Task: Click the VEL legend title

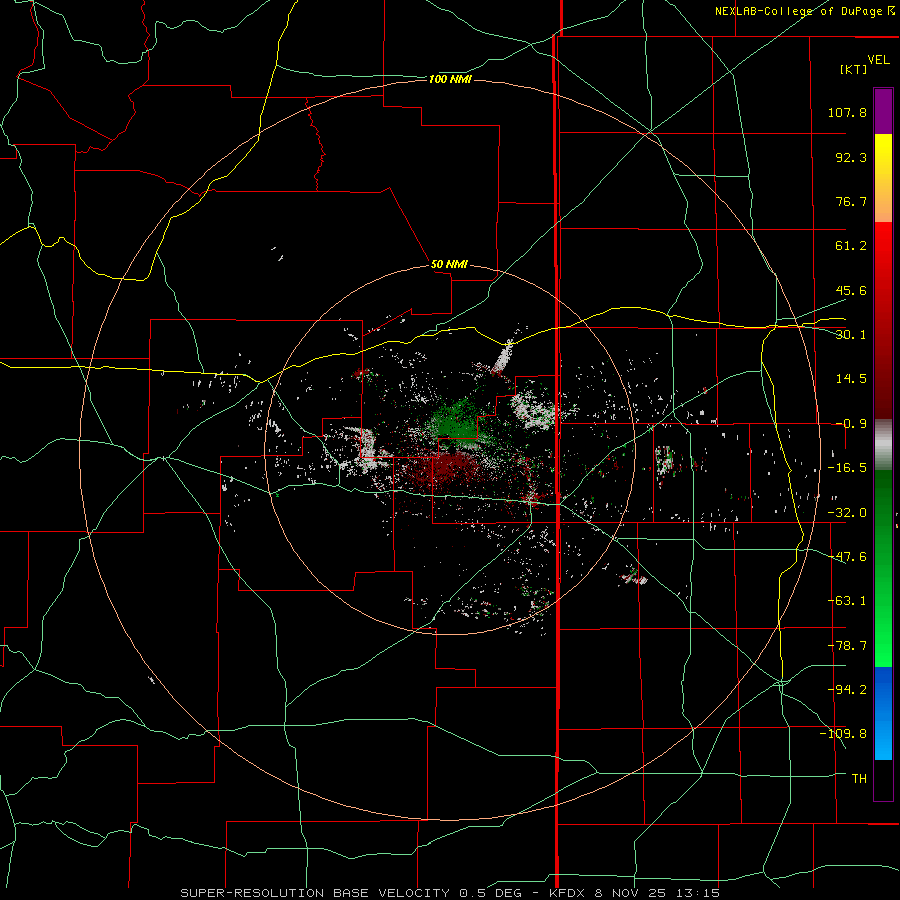Action: tap(878, 59)
